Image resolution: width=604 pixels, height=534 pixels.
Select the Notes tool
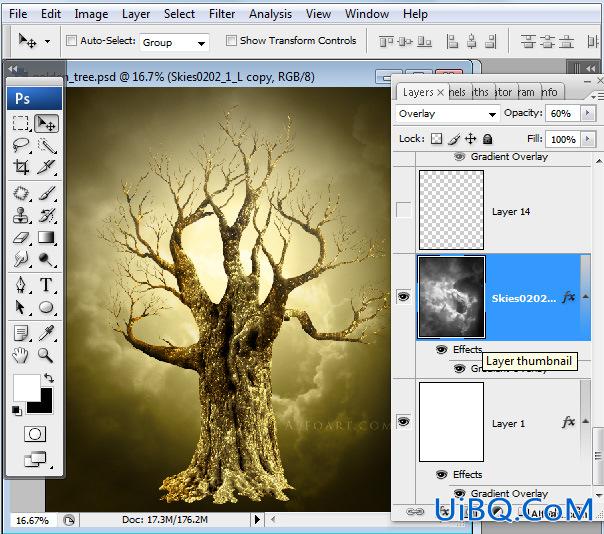coord(20,333)
